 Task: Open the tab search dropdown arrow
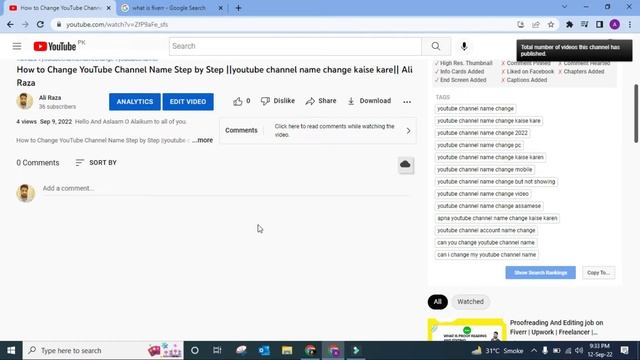click(564, 7)
